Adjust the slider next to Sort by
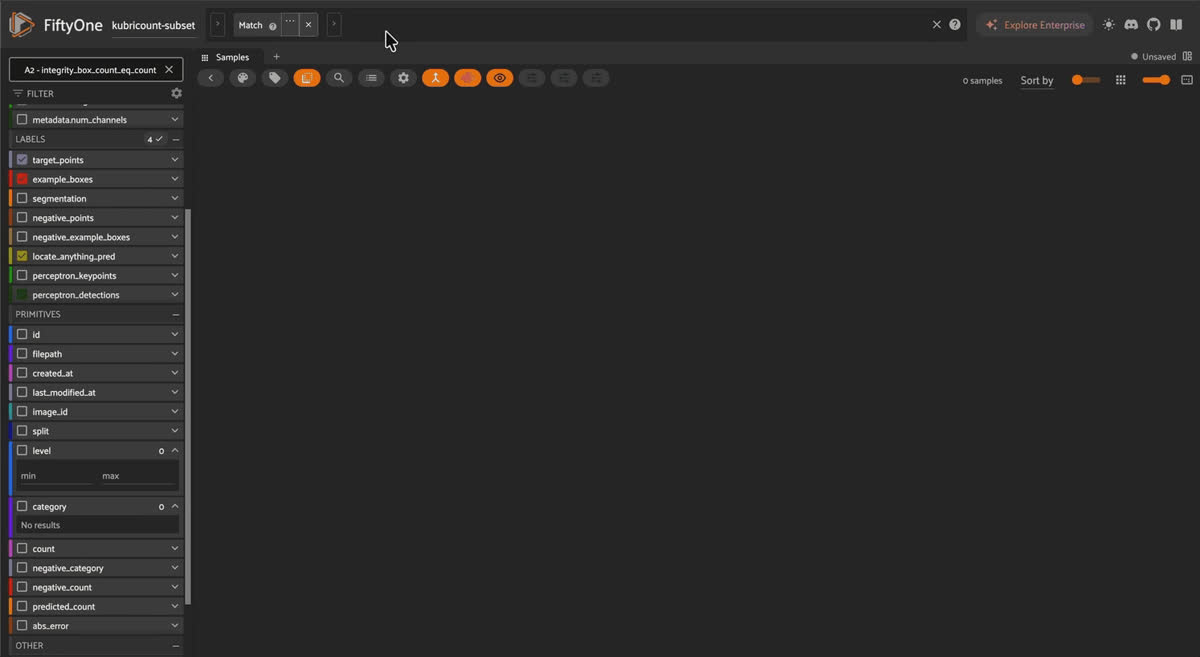Image resolution: width=1200 pixels, height=657 pixels. coord(1085,80)
